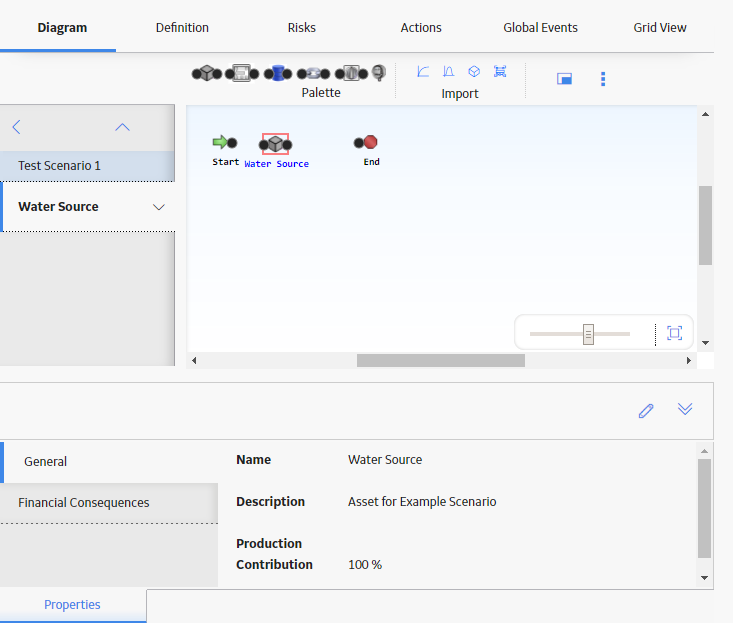Screen dimensions: 733x623
Task: Click the Properties bottom tab
Action: 72,605
